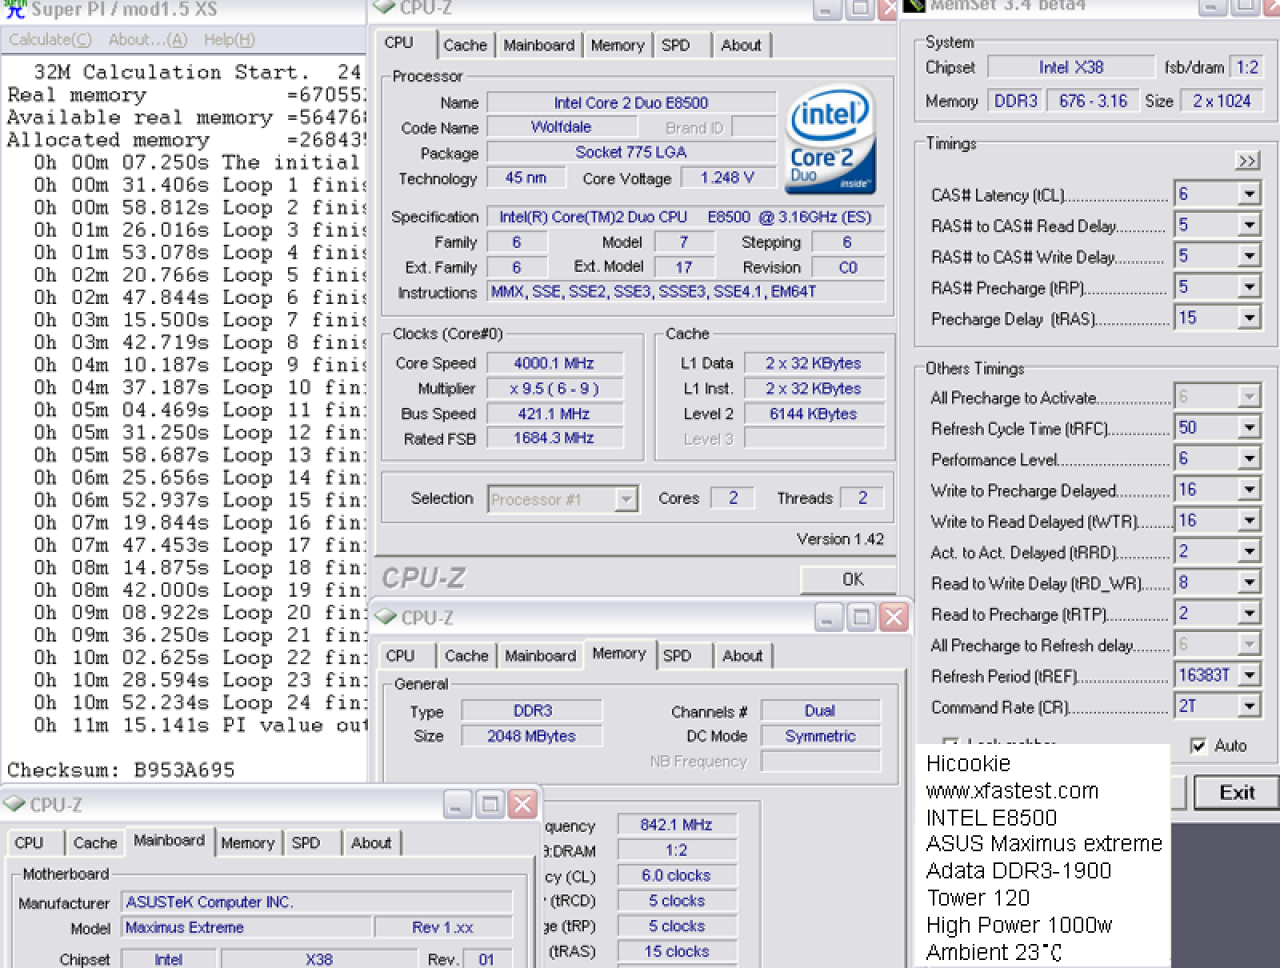The width and height of the screenshot is (1280, 968).
Task: Open the Performance Level dropdown
Action: (x=1249, y=459)
